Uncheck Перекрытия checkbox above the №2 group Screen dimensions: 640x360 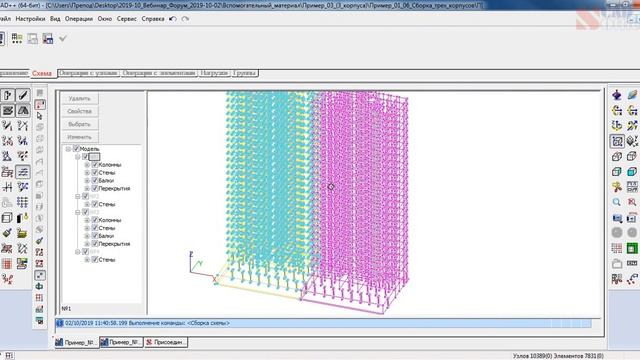pyautogui.click(x=95, y=189)
